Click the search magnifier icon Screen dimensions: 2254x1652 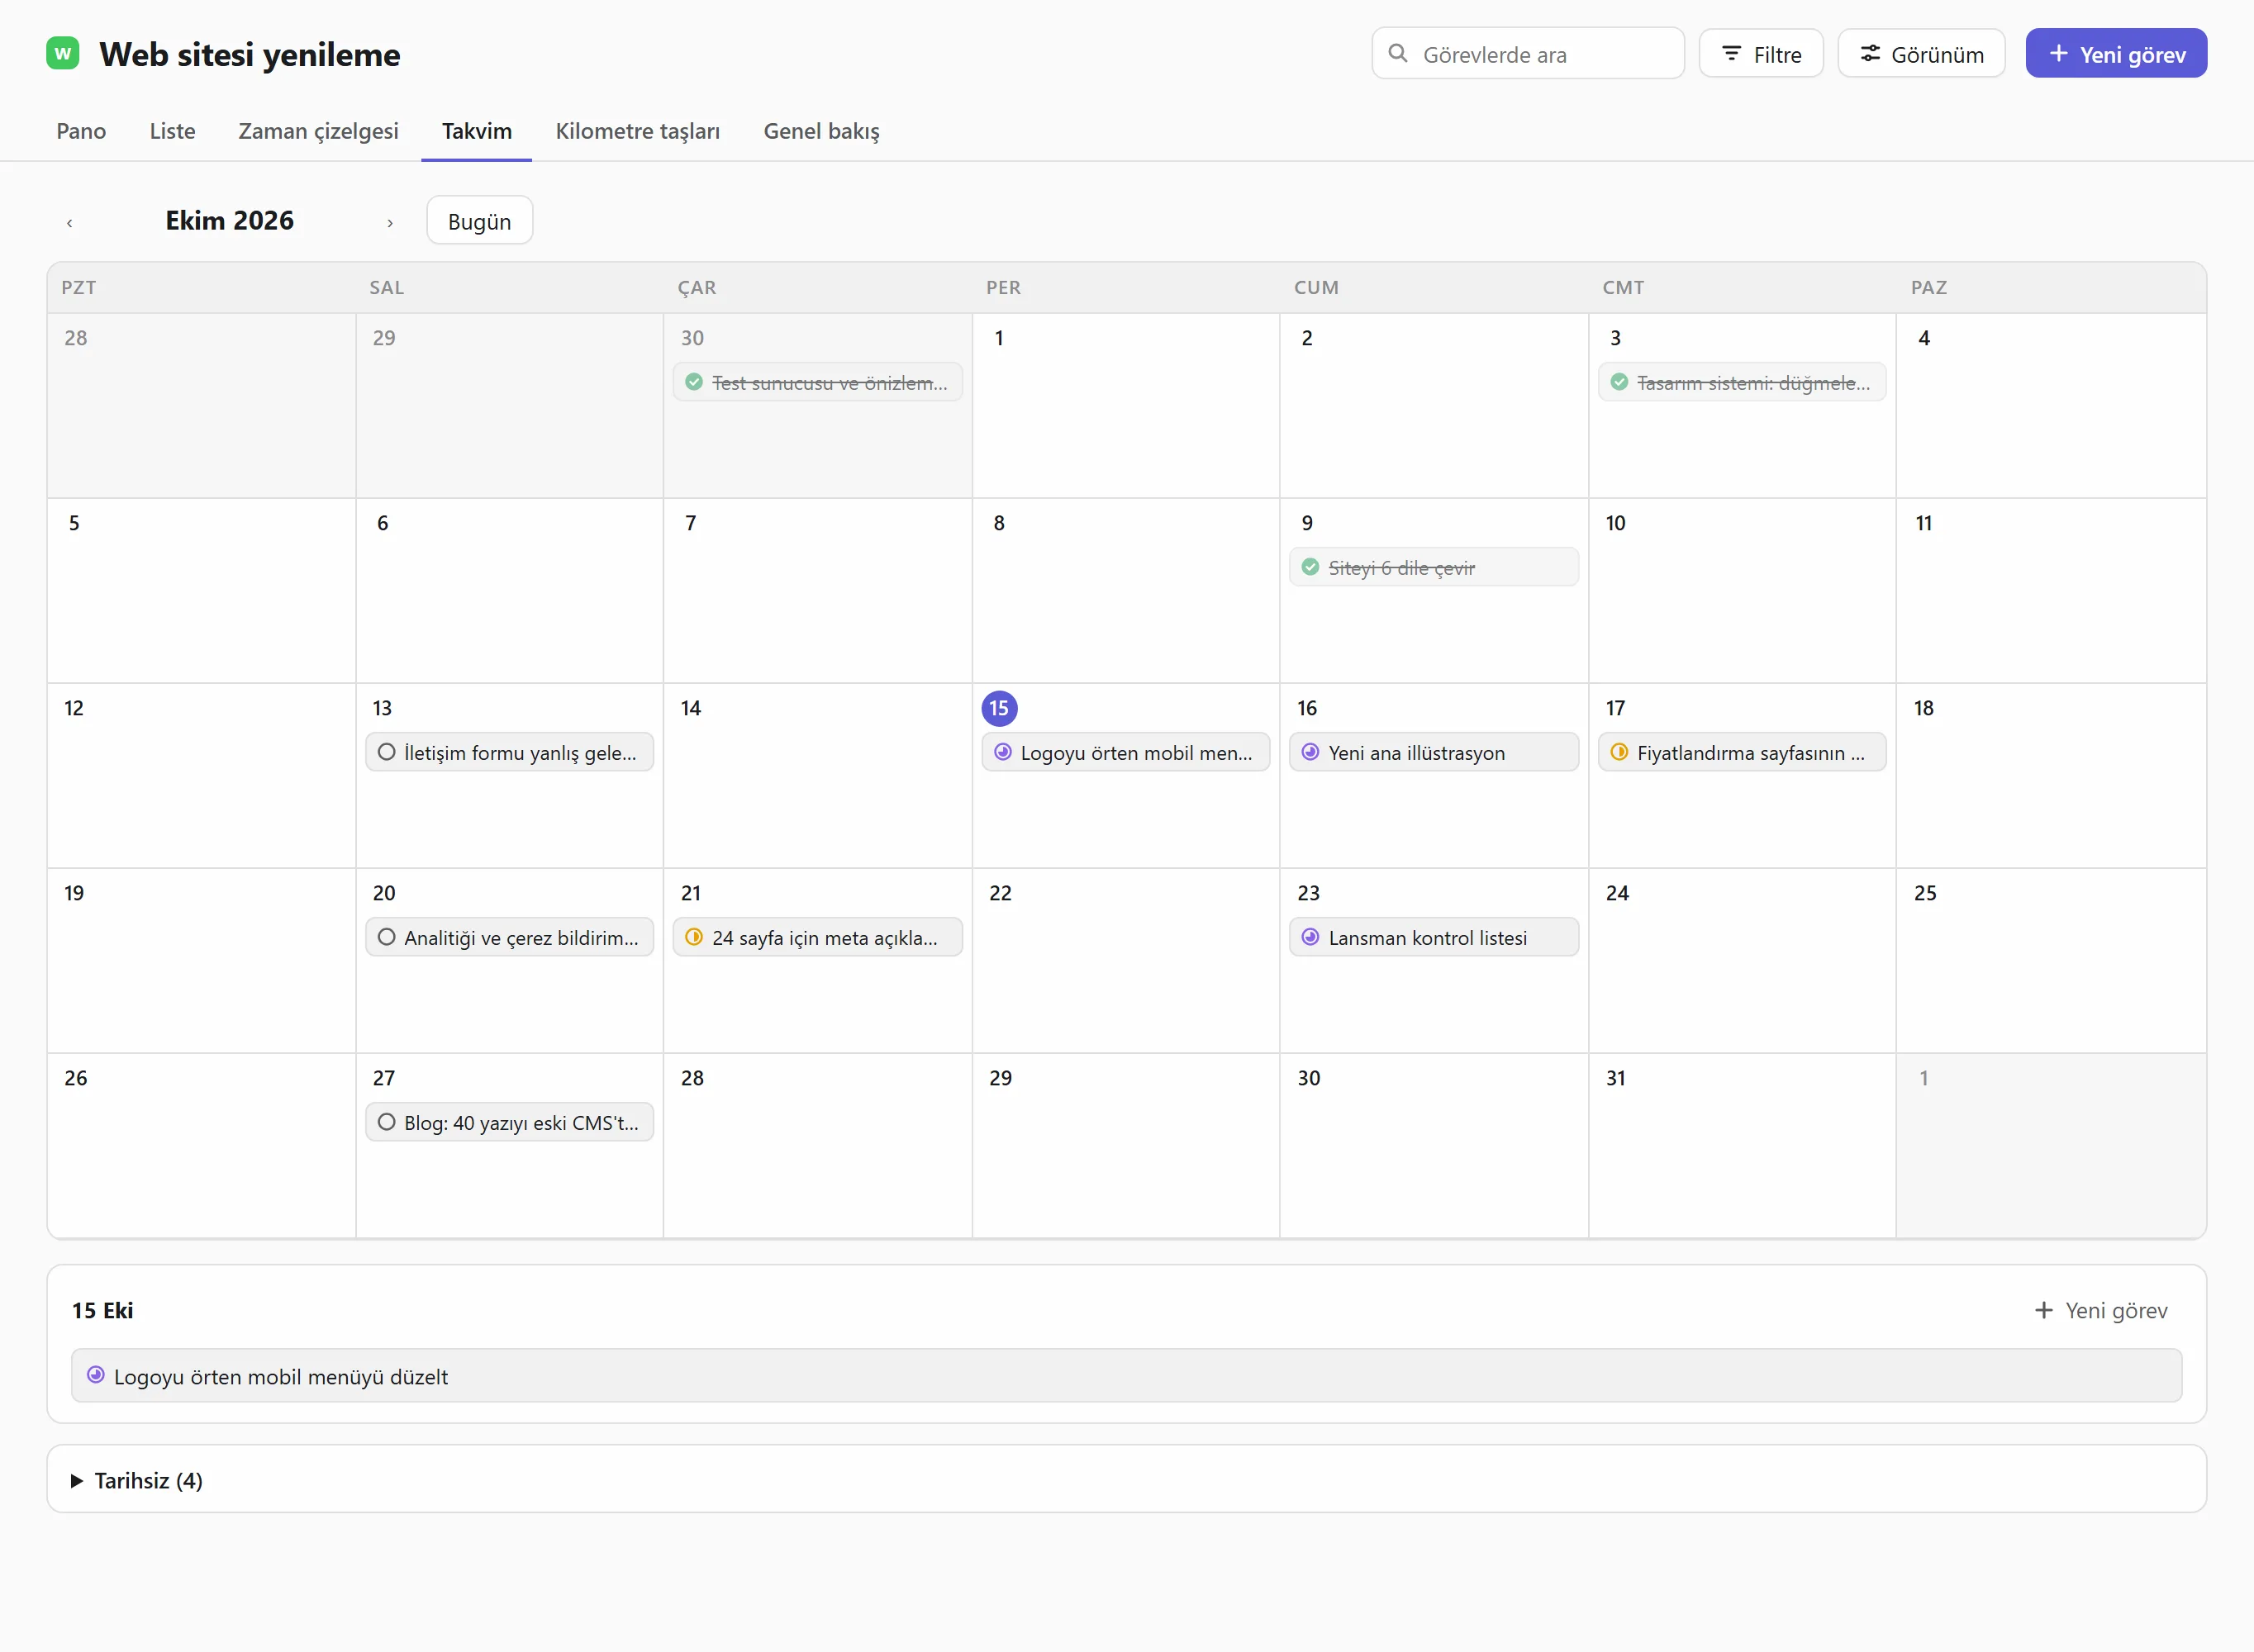(x=1398, y=53)
